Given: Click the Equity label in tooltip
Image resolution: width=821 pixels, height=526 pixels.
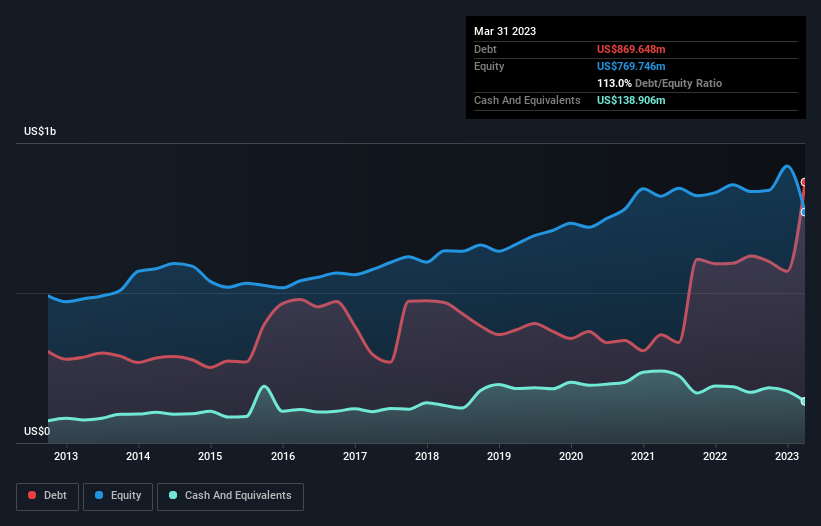Looking at the screenshot, I should coord(489,66).
